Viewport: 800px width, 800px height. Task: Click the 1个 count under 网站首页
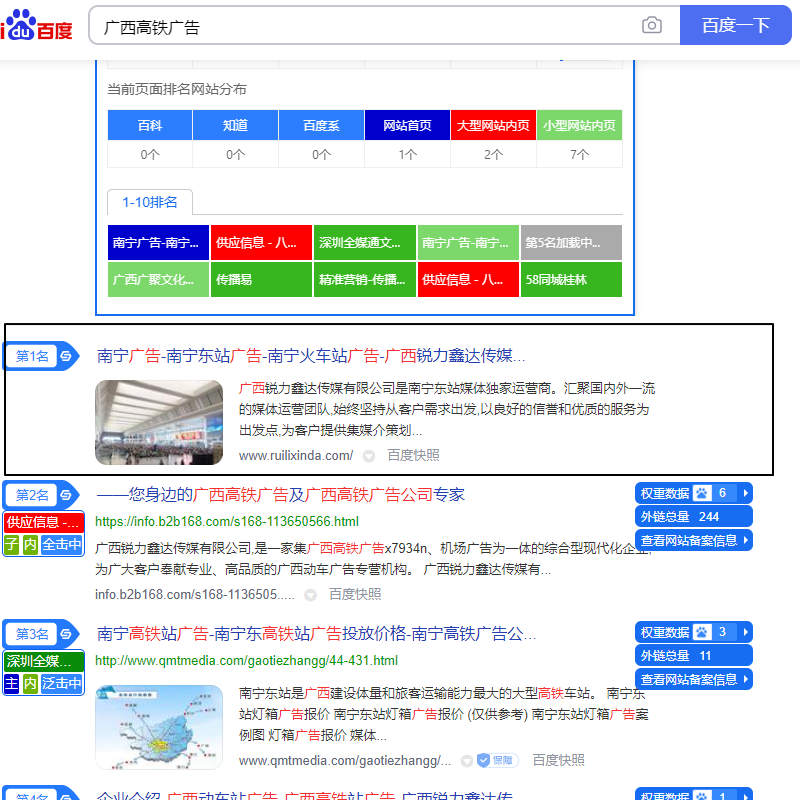click(x=407, y=154)
